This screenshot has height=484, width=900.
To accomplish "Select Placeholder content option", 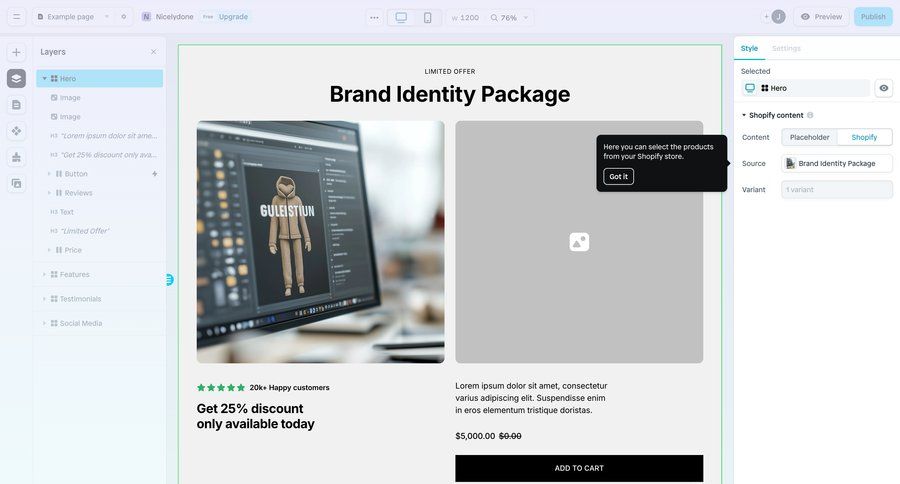I will [x=809, y=137].
